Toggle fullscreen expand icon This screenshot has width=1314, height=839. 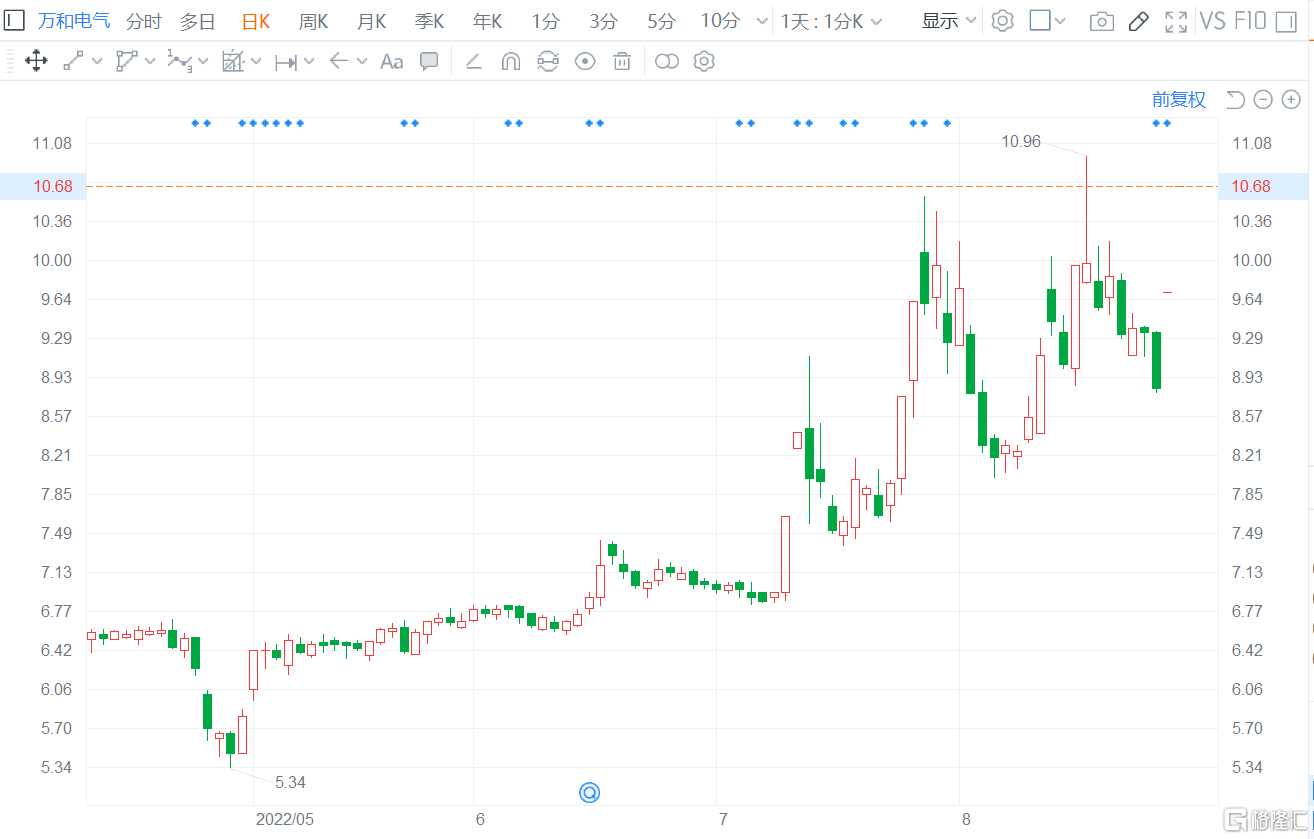(1176, 22)
